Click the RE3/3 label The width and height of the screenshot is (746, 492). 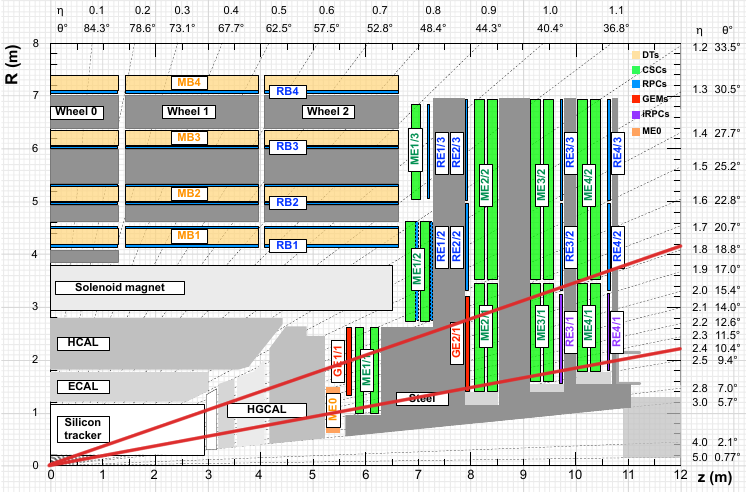[x=570, y=153]
